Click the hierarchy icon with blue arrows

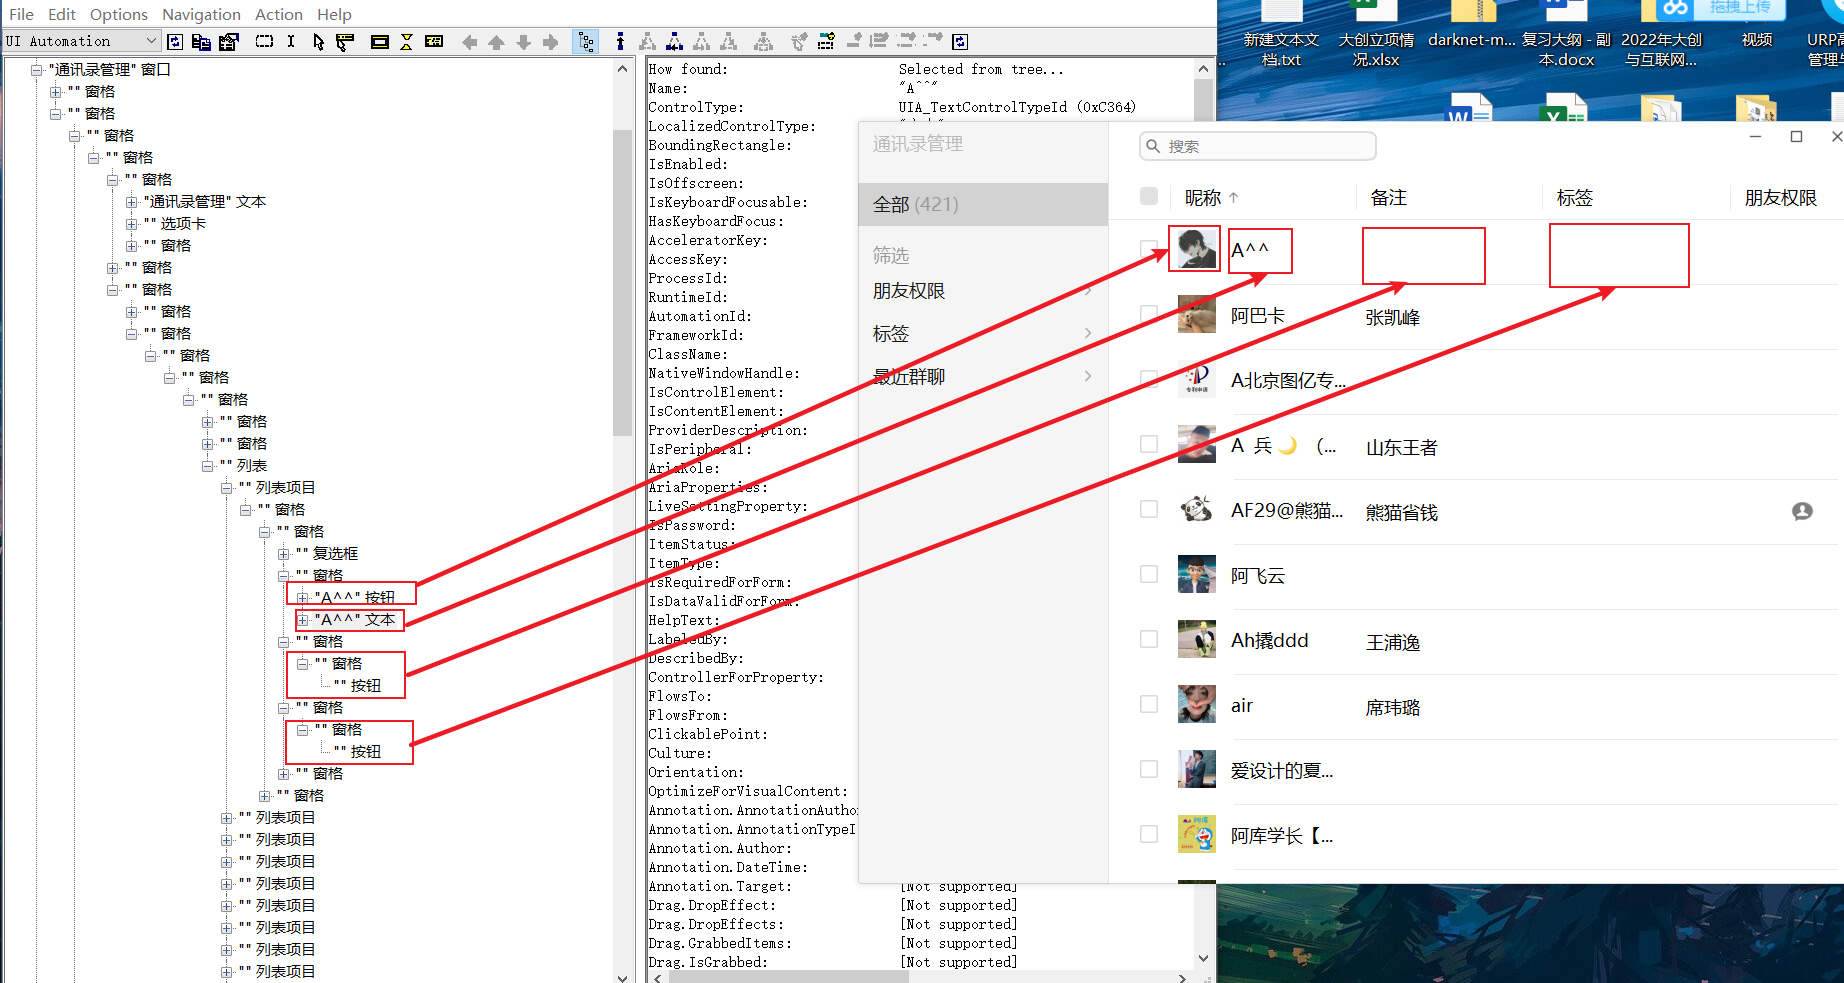[x=675, y=41]
